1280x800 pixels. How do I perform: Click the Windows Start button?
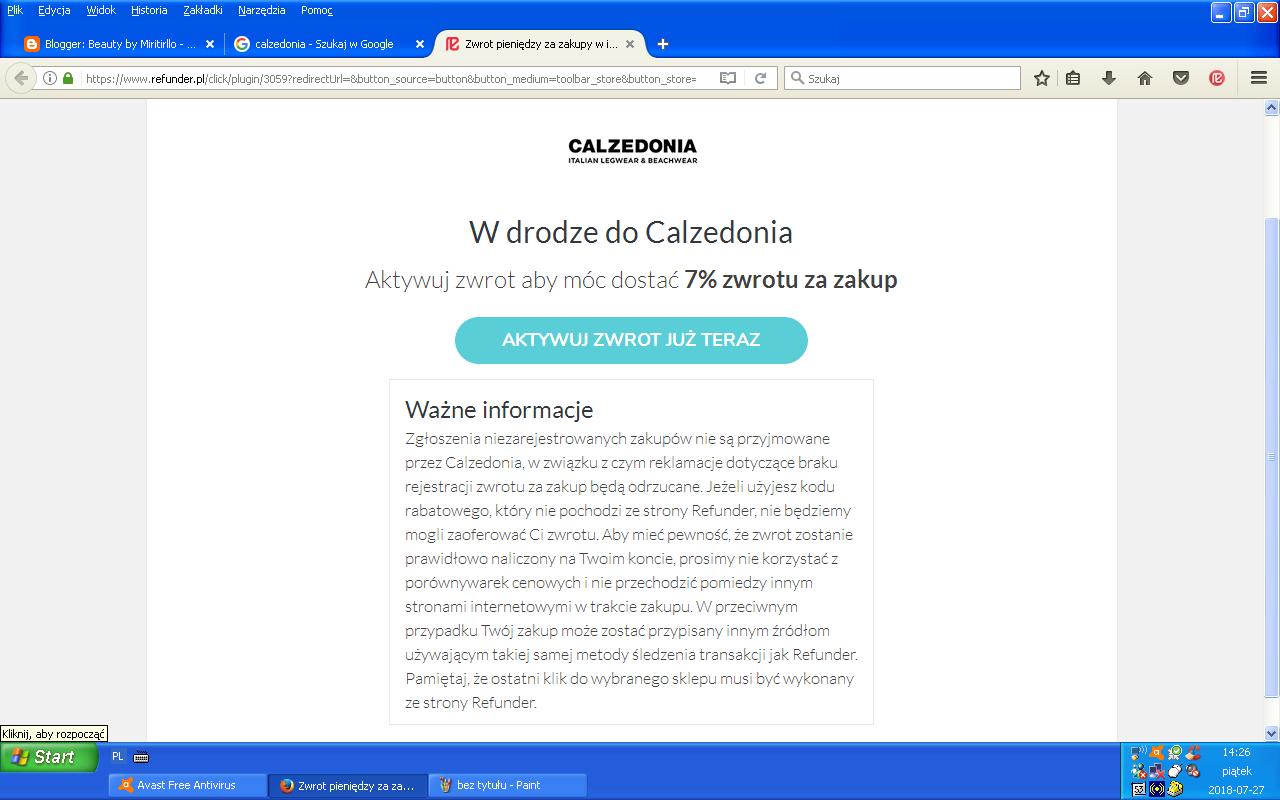point(49,757)
